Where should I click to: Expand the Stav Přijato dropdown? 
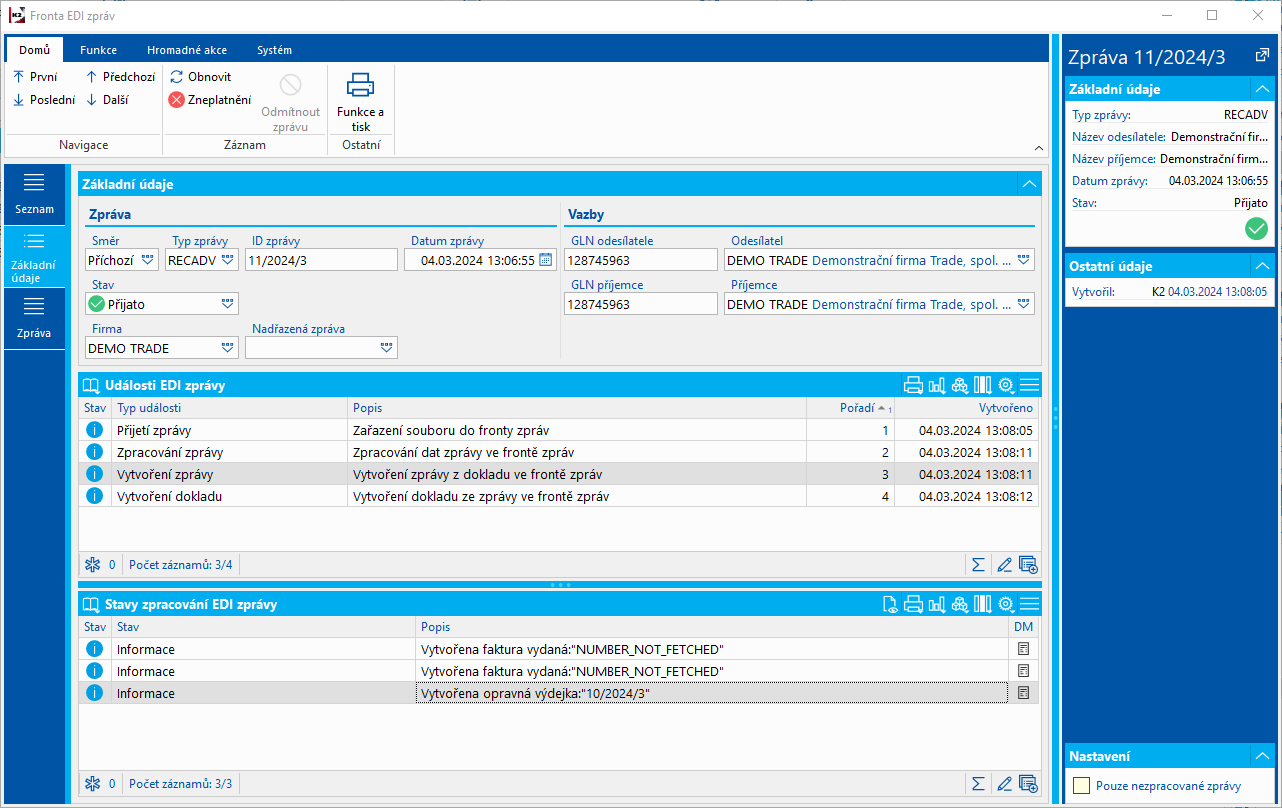[227, 304]
